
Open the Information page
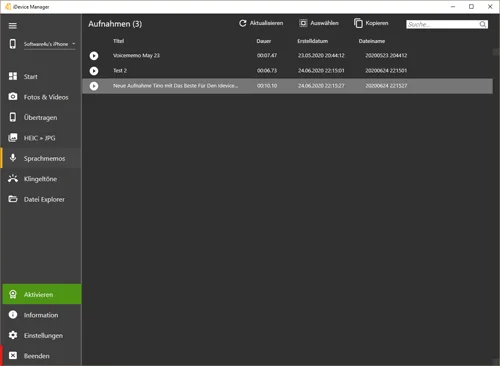pos(41,315)
